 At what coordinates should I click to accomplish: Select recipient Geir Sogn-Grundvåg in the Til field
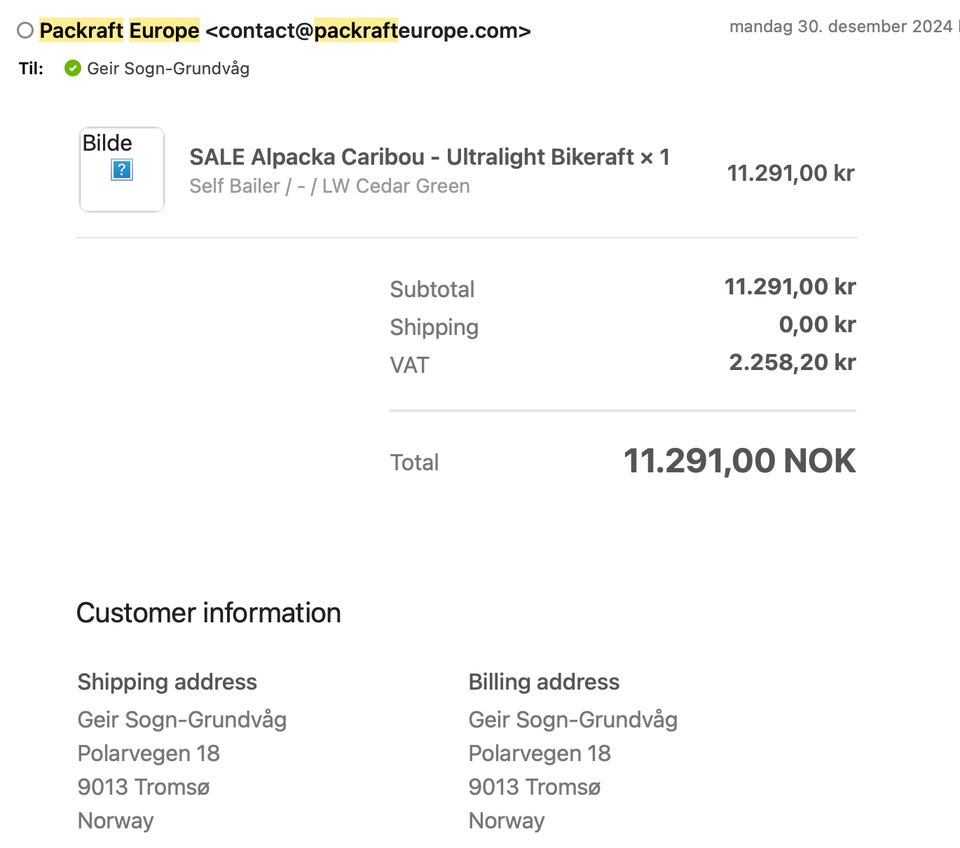[168, 69]
